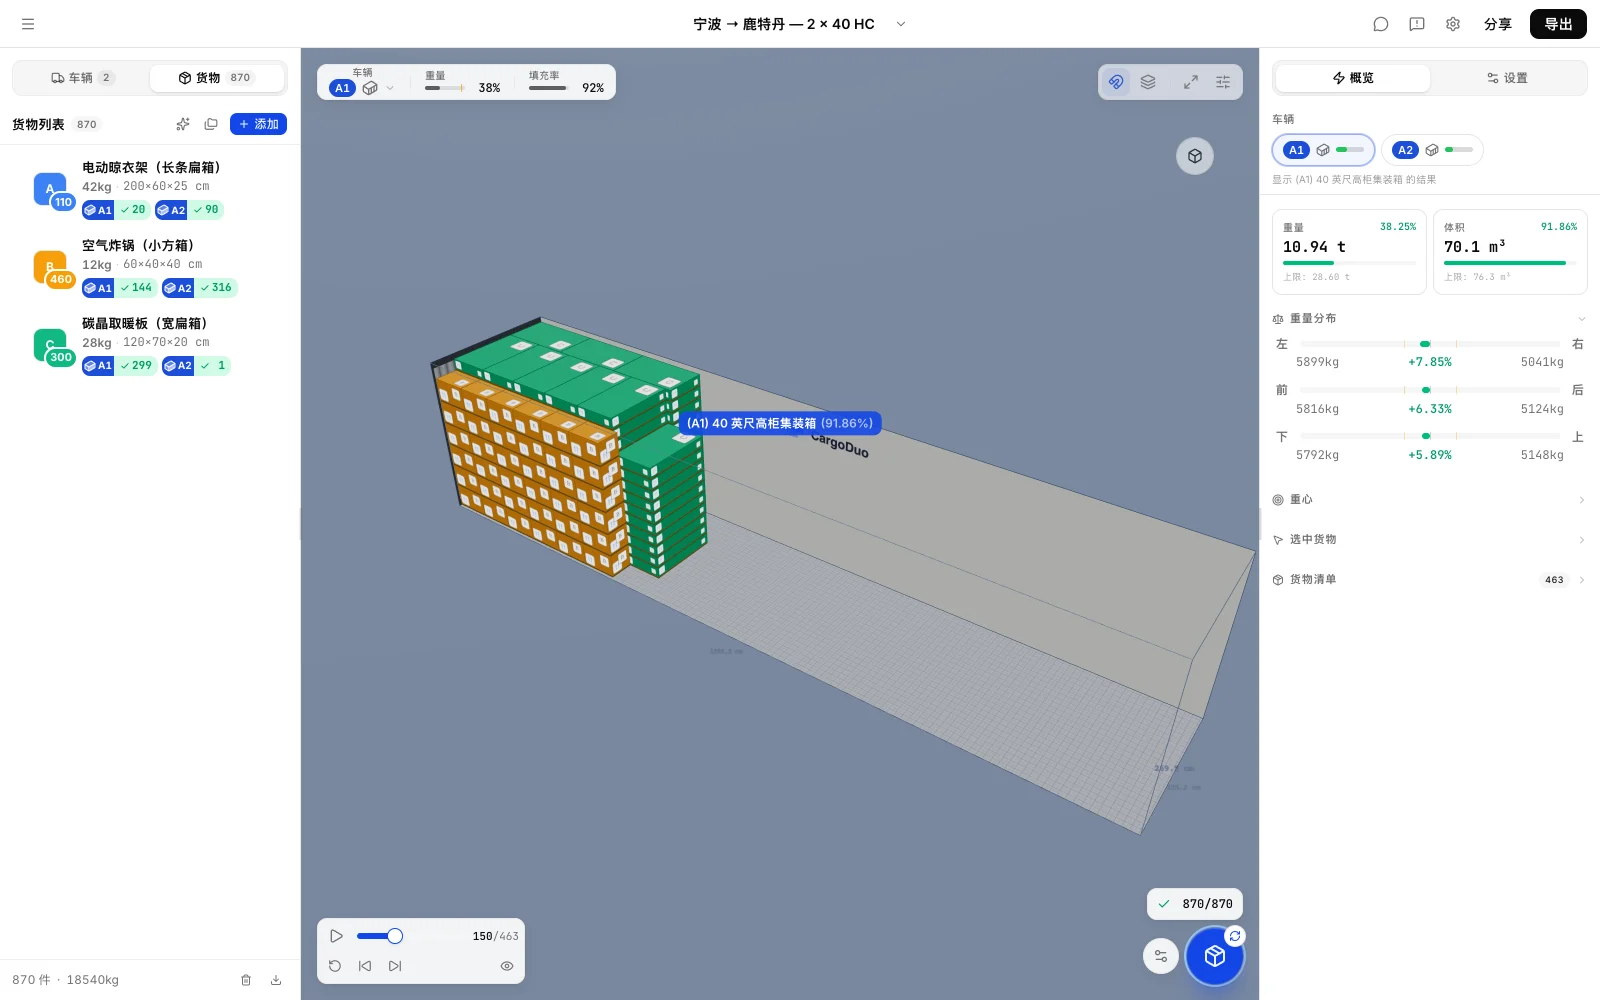Image resolution: width=1600 pixels, height=1000 pixels.
Task: Click the A2 1 tag on 碳晶取暖板
Action: [196, 366]
